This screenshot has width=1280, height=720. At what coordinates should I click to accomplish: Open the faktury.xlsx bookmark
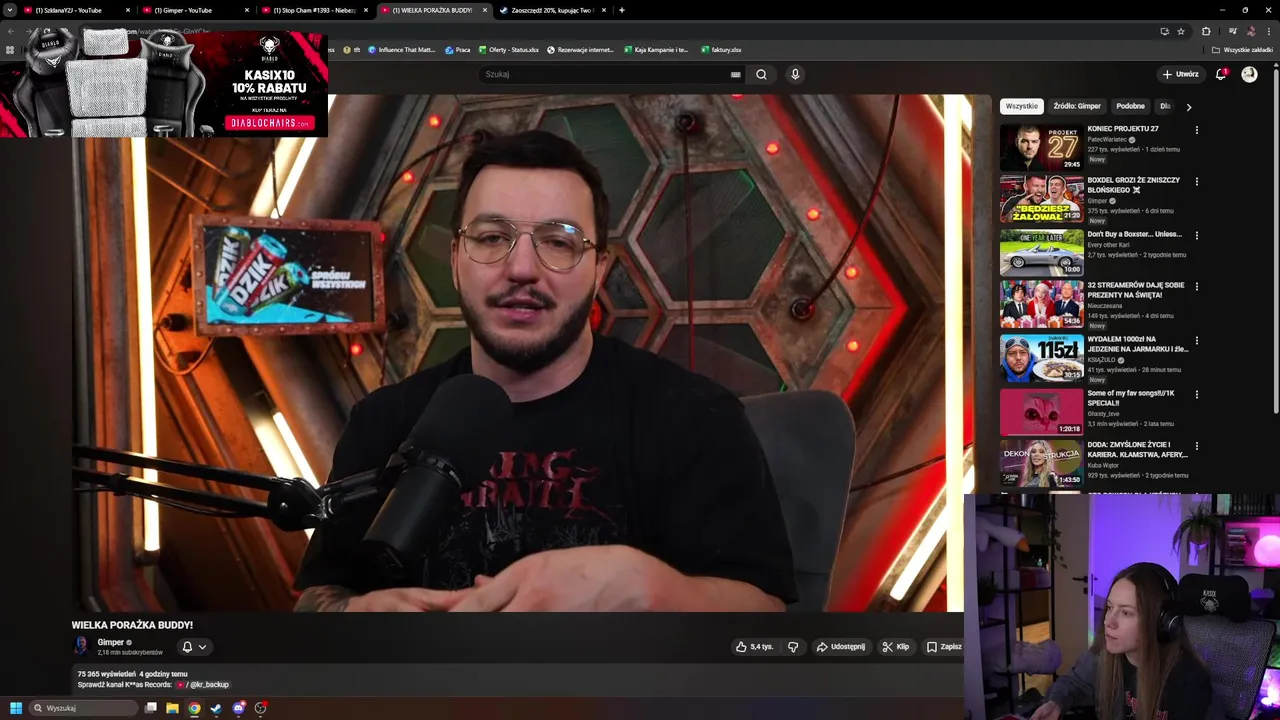721,50
